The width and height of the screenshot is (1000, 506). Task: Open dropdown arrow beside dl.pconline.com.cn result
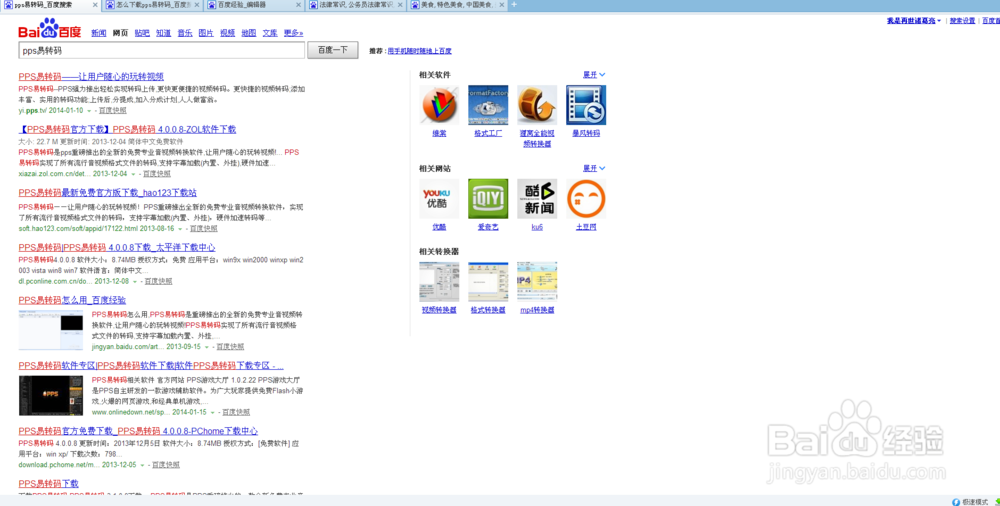tap(135, 281)
